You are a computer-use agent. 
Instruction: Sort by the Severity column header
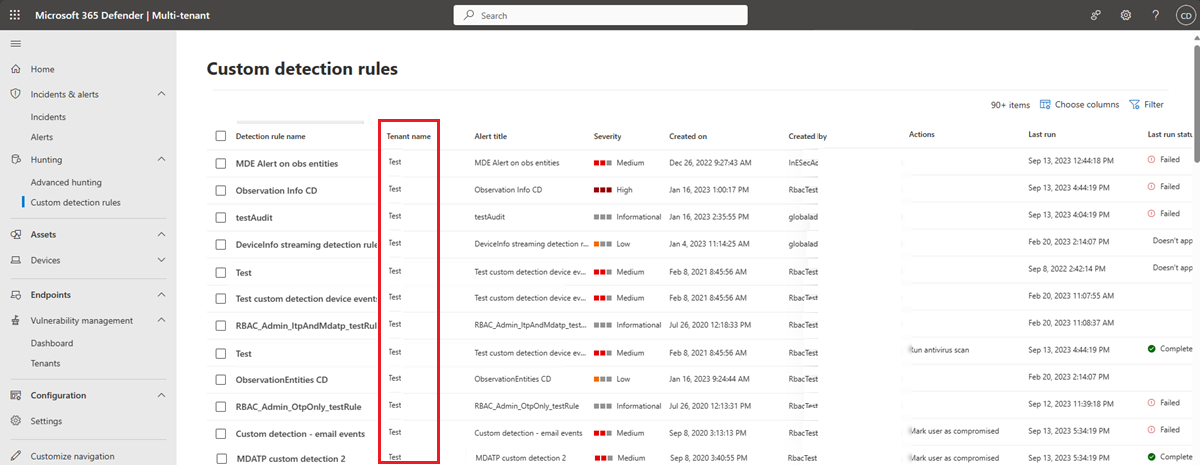click(x=608, y=136)
